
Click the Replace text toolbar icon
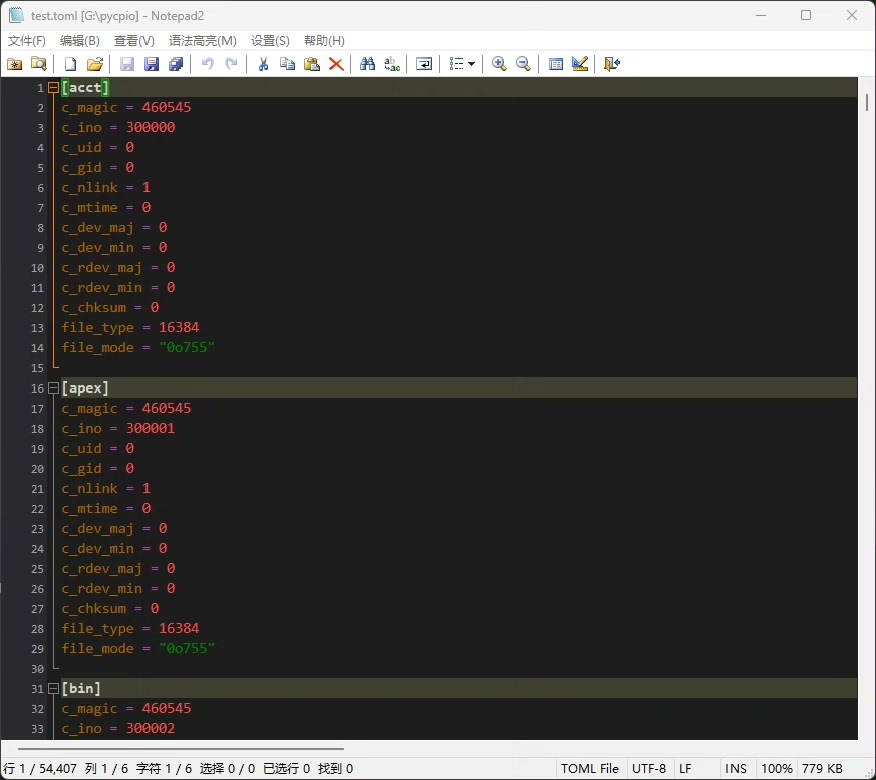pyautogui.click(x=392, y=64)
